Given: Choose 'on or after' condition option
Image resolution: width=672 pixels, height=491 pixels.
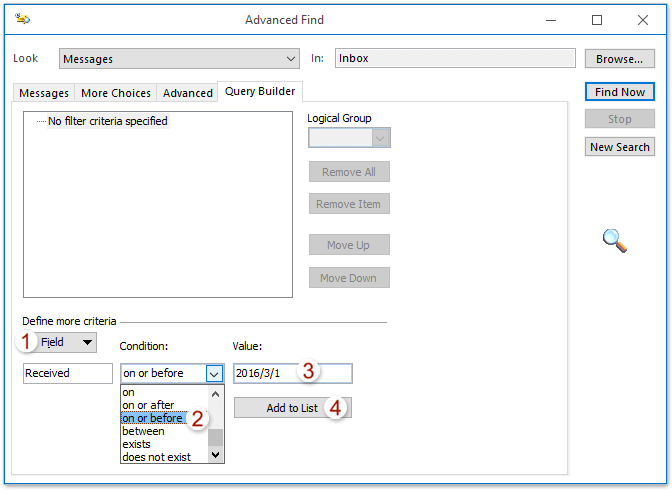Looking at the screenshot, I should [148, 405].
